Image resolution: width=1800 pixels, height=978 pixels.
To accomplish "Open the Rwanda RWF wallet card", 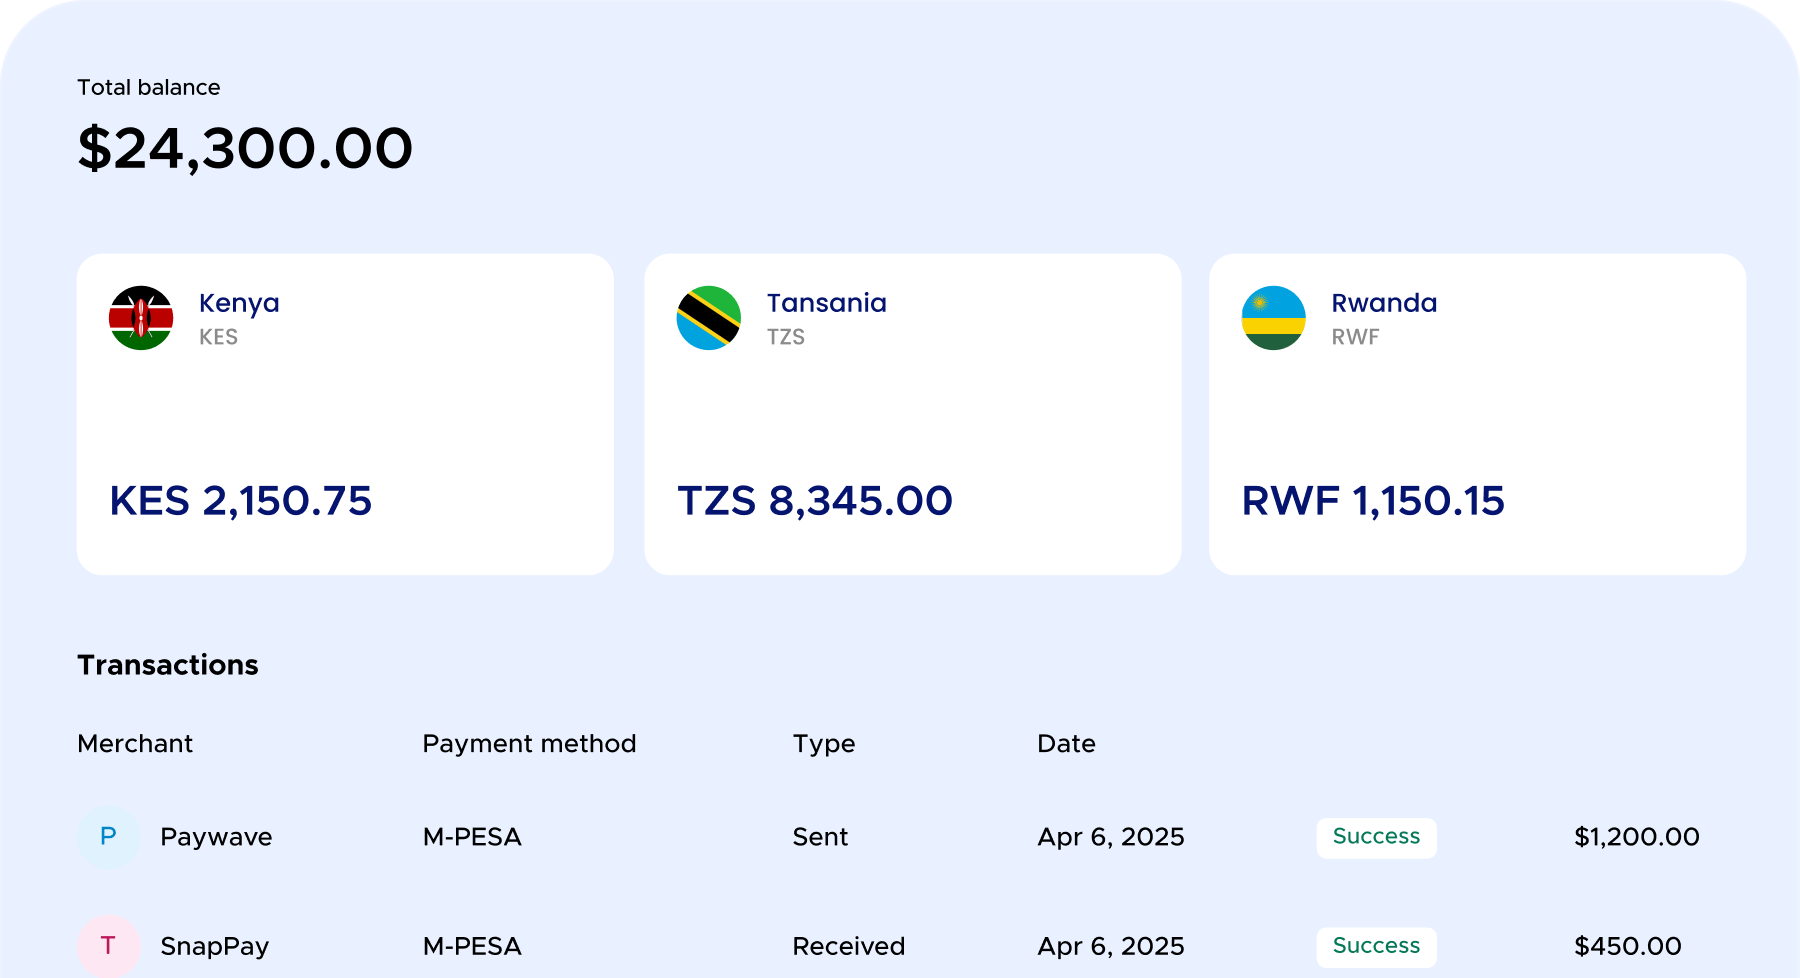I will click(x=1477, y=414).
